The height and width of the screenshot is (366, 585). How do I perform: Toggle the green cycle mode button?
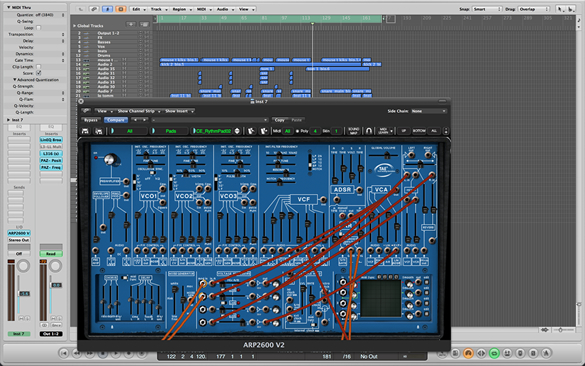494,353
